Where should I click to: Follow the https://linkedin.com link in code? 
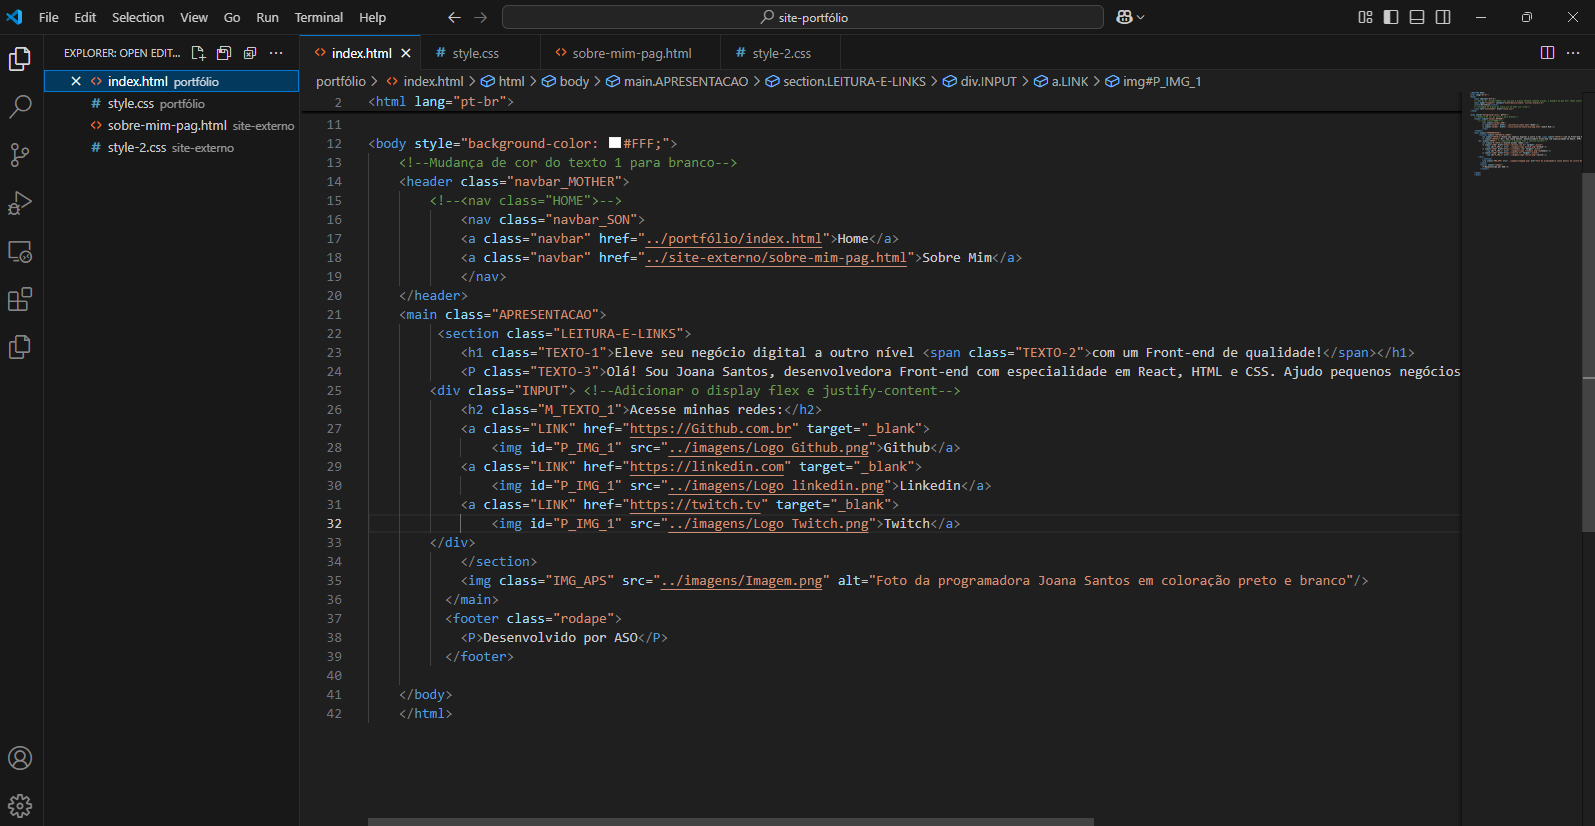tap(707, 466)
